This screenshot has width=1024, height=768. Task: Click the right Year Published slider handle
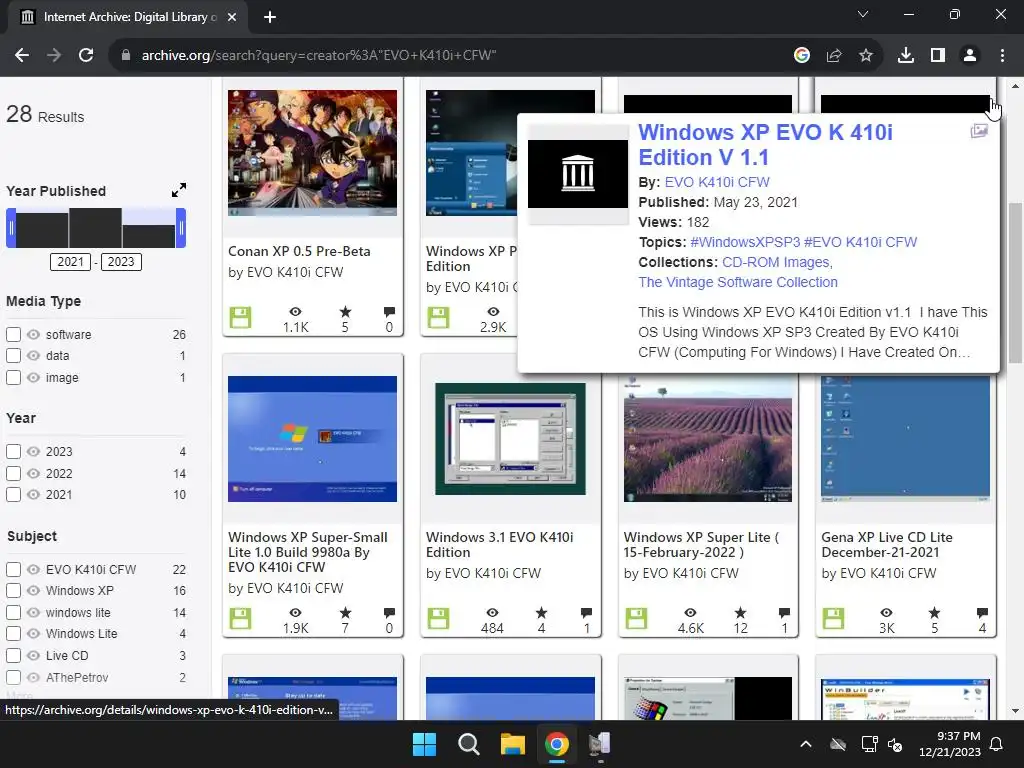181,228
